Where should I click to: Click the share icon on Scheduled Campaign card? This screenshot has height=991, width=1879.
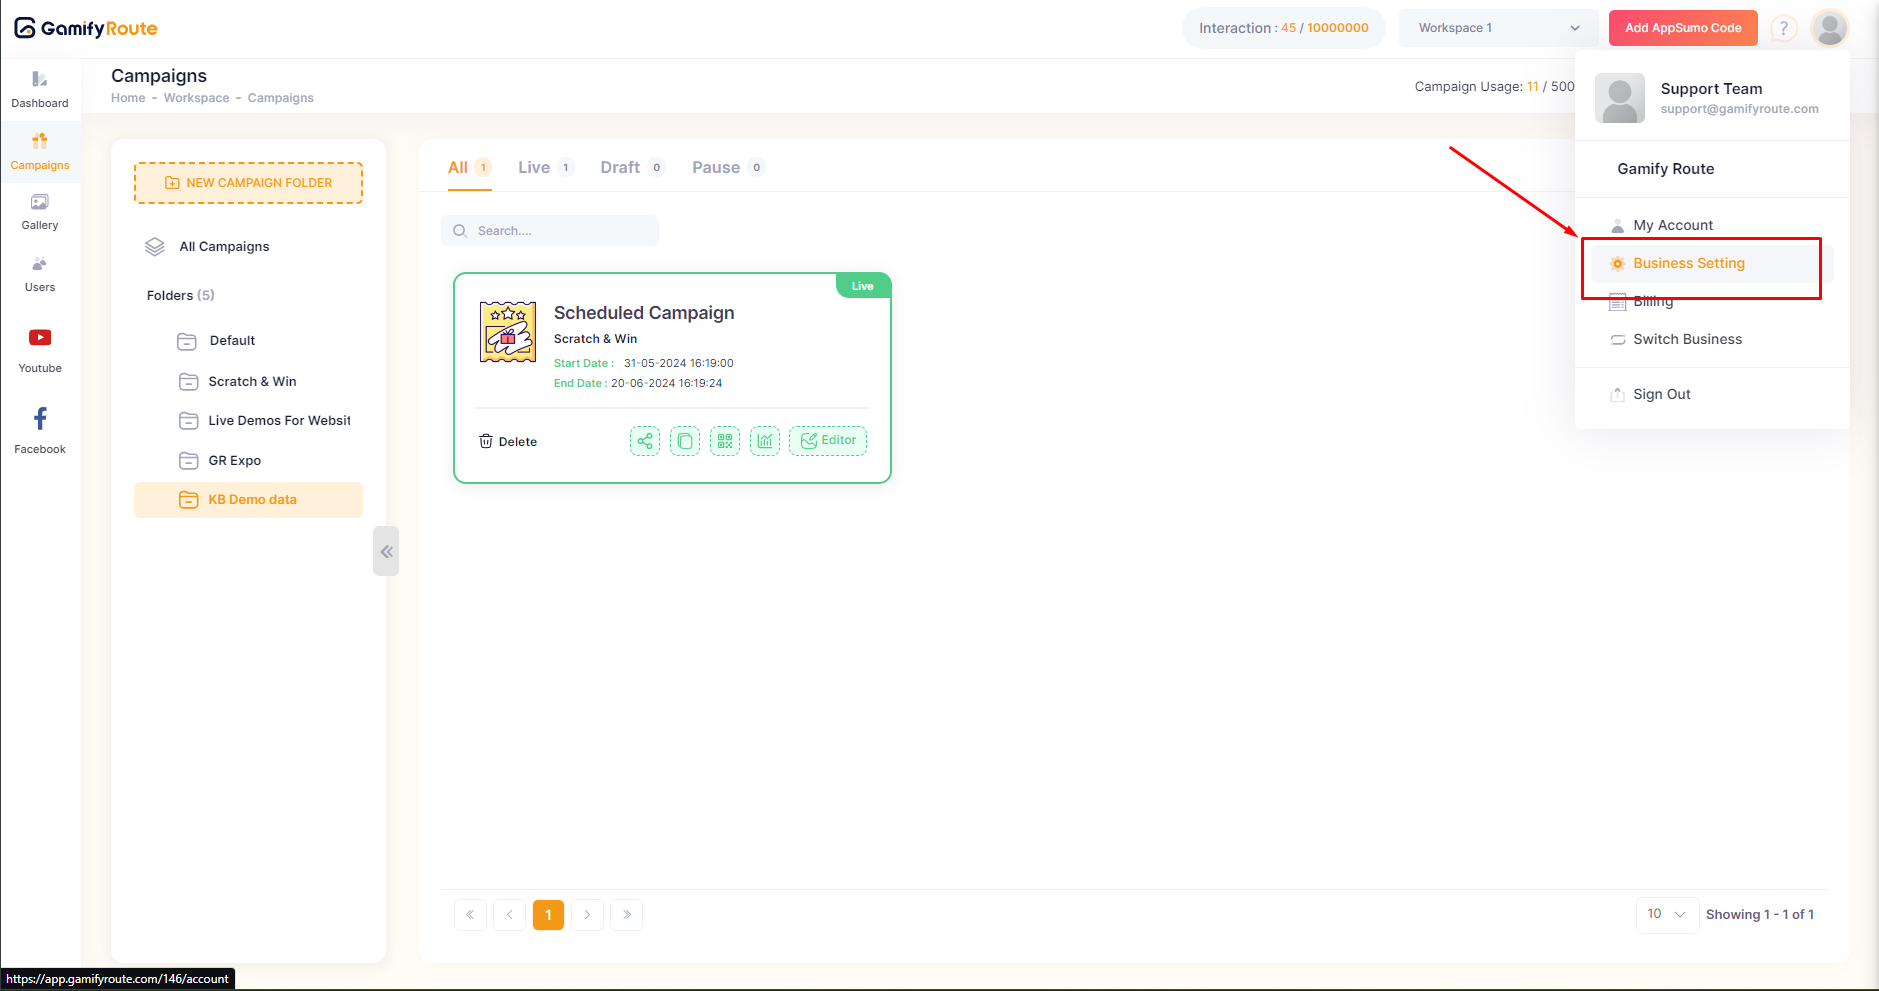point(645,441)
